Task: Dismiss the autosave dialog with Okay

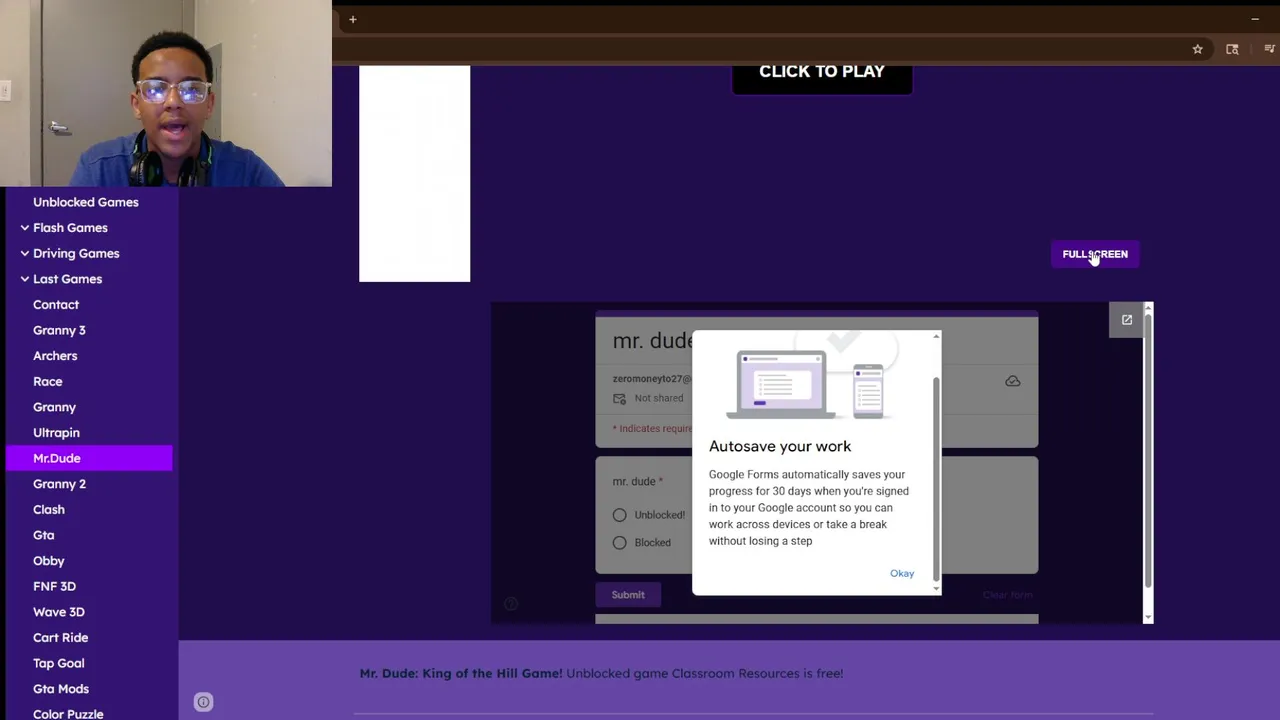Action: 902,573
